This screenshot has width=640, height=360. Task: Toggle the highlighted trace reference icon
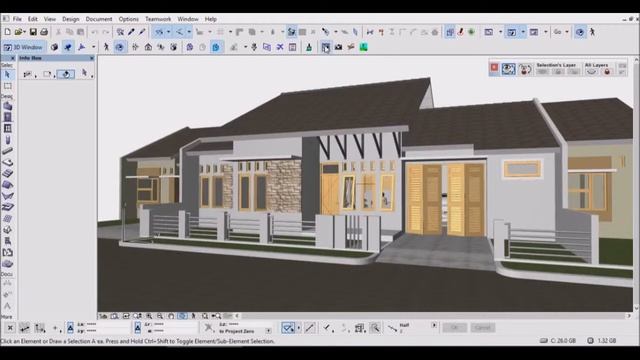click(291, 32)
